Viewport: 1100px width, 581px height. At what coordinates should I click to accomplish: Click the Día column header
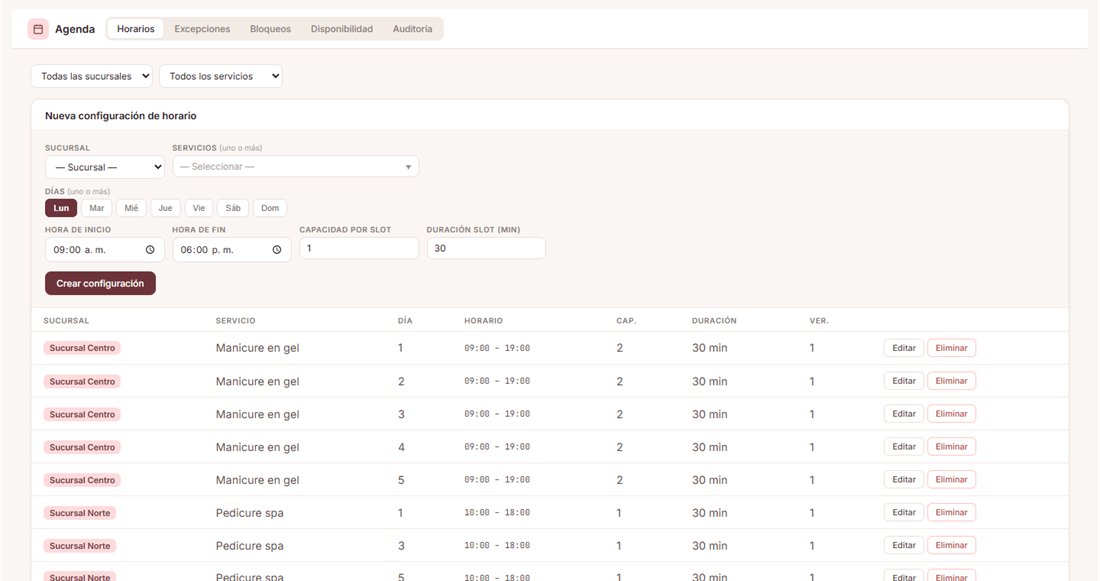(405, 321)
